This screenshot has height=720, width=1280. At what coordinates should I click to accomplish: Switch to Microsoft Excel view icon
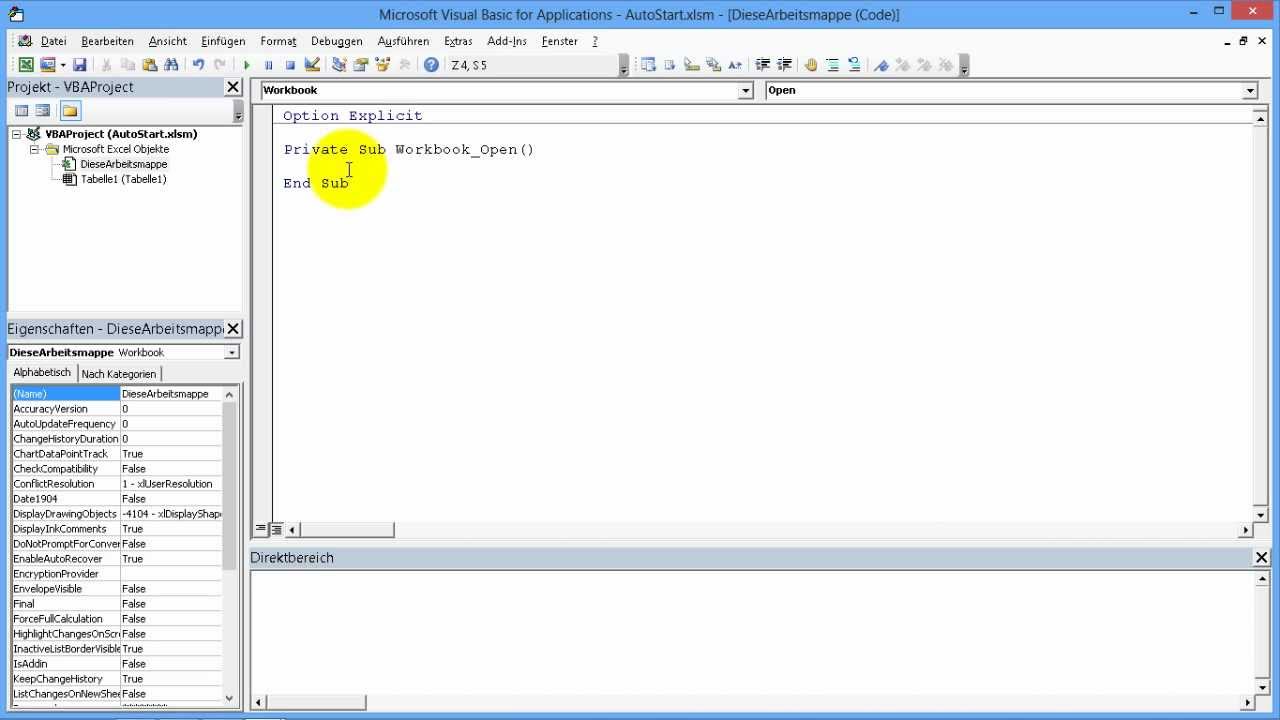pos(26,65)
